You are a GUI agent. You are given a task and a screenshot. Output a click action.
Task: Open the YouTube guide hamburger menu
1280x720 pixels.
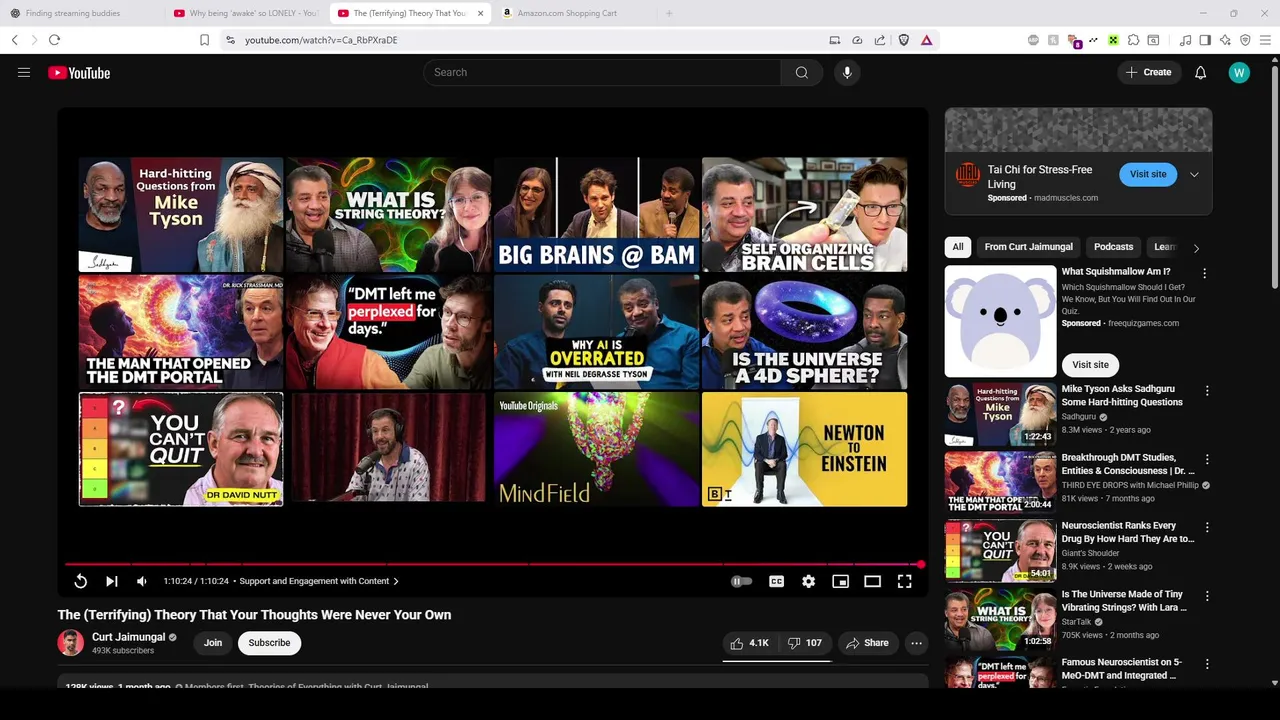click(24, 72)
